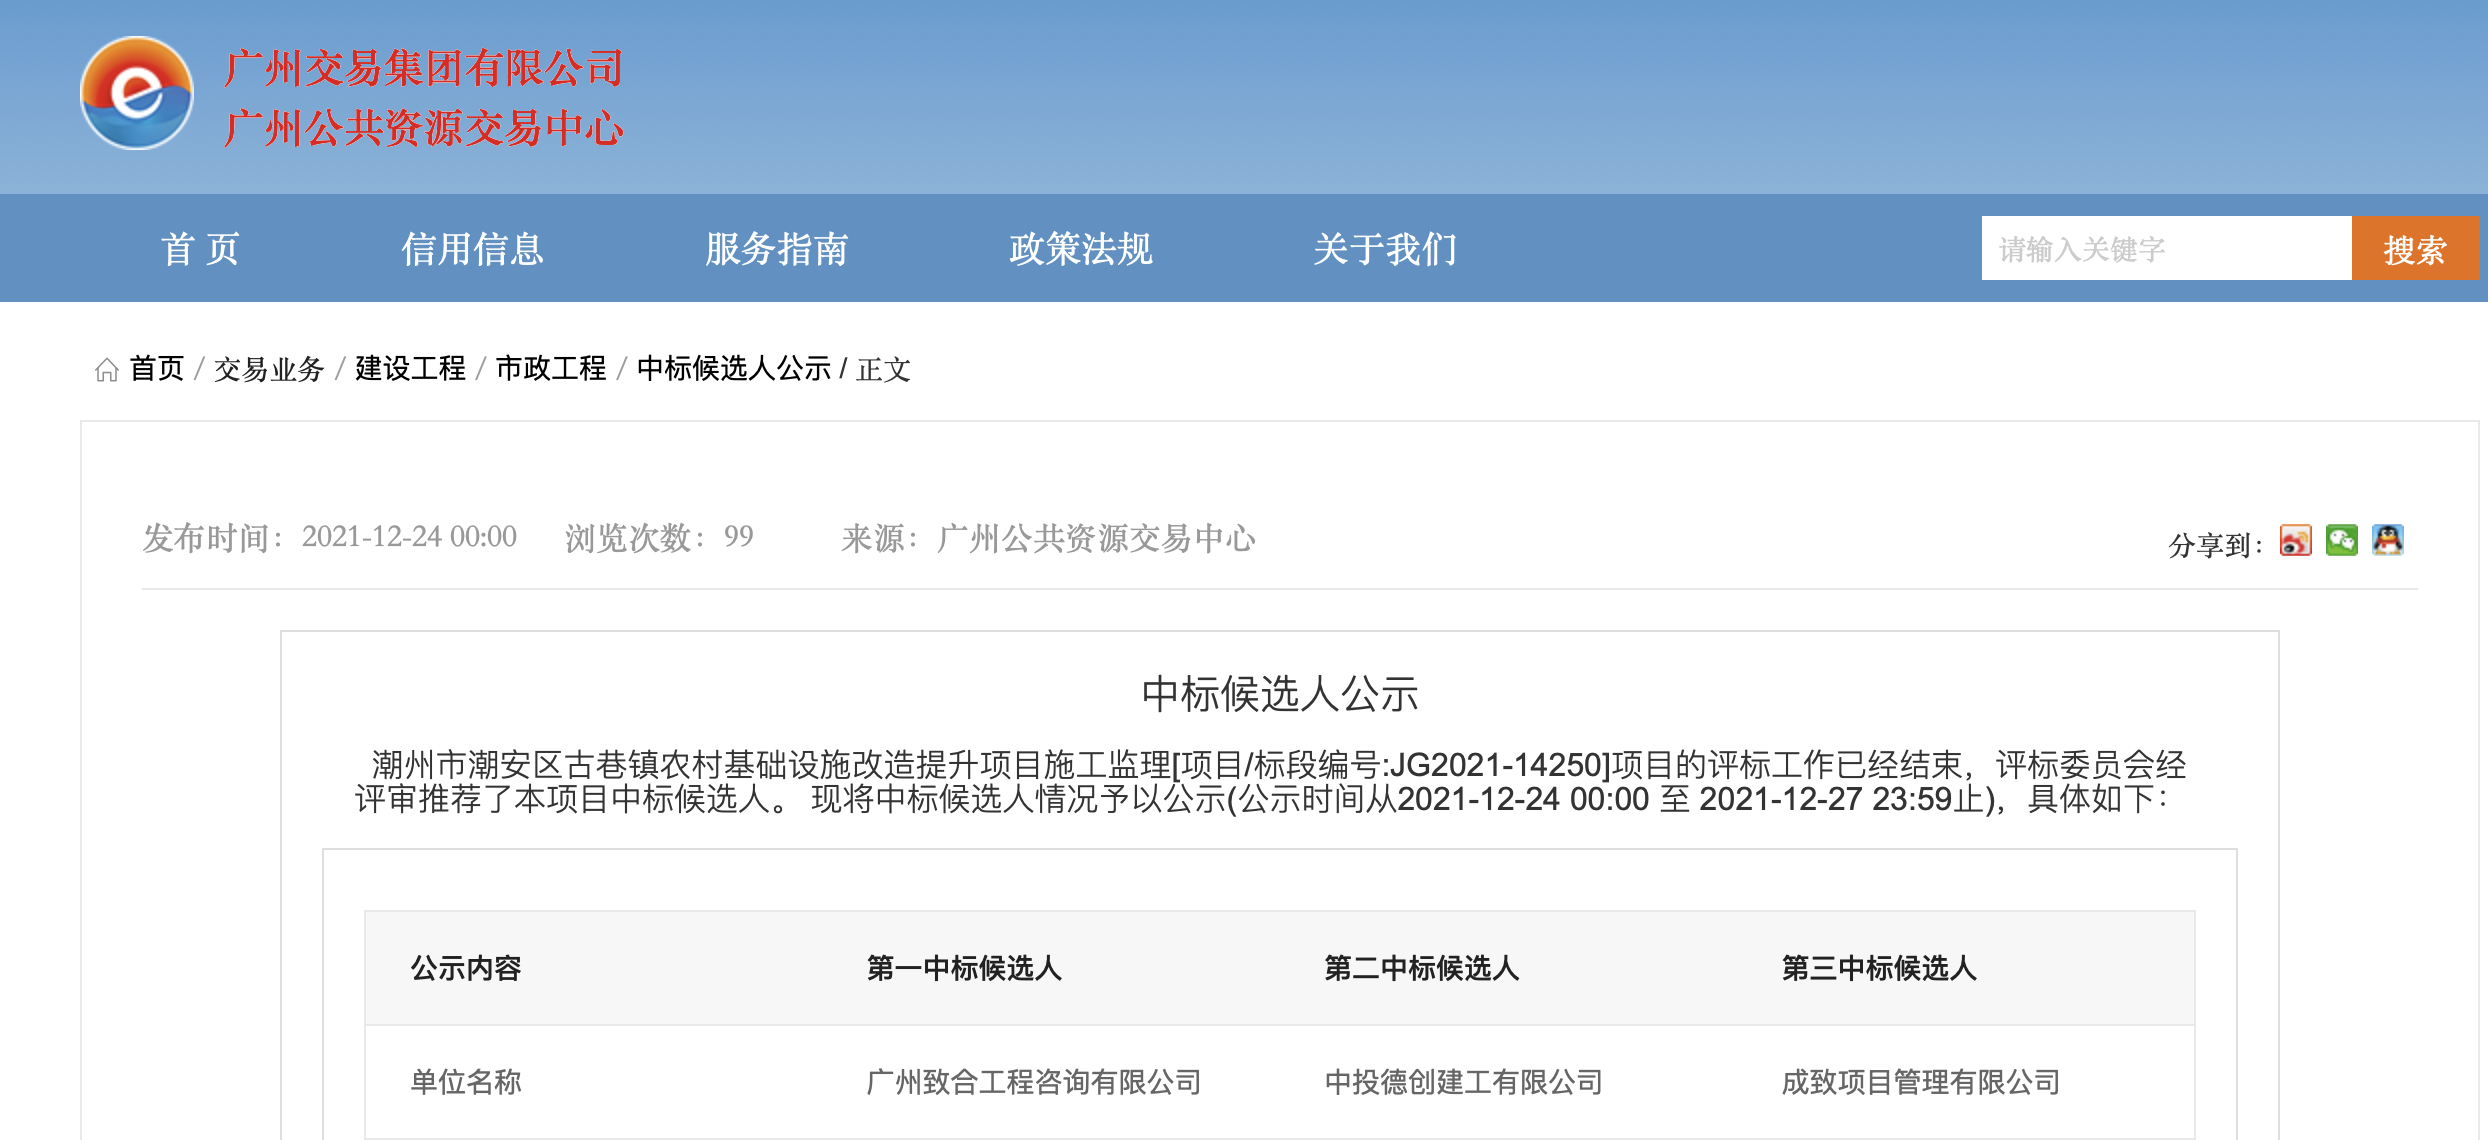This screenshot has height=1140, width=2488.
Task: Open the 建设工程 breadcrumb link
Action: [410, 369]
